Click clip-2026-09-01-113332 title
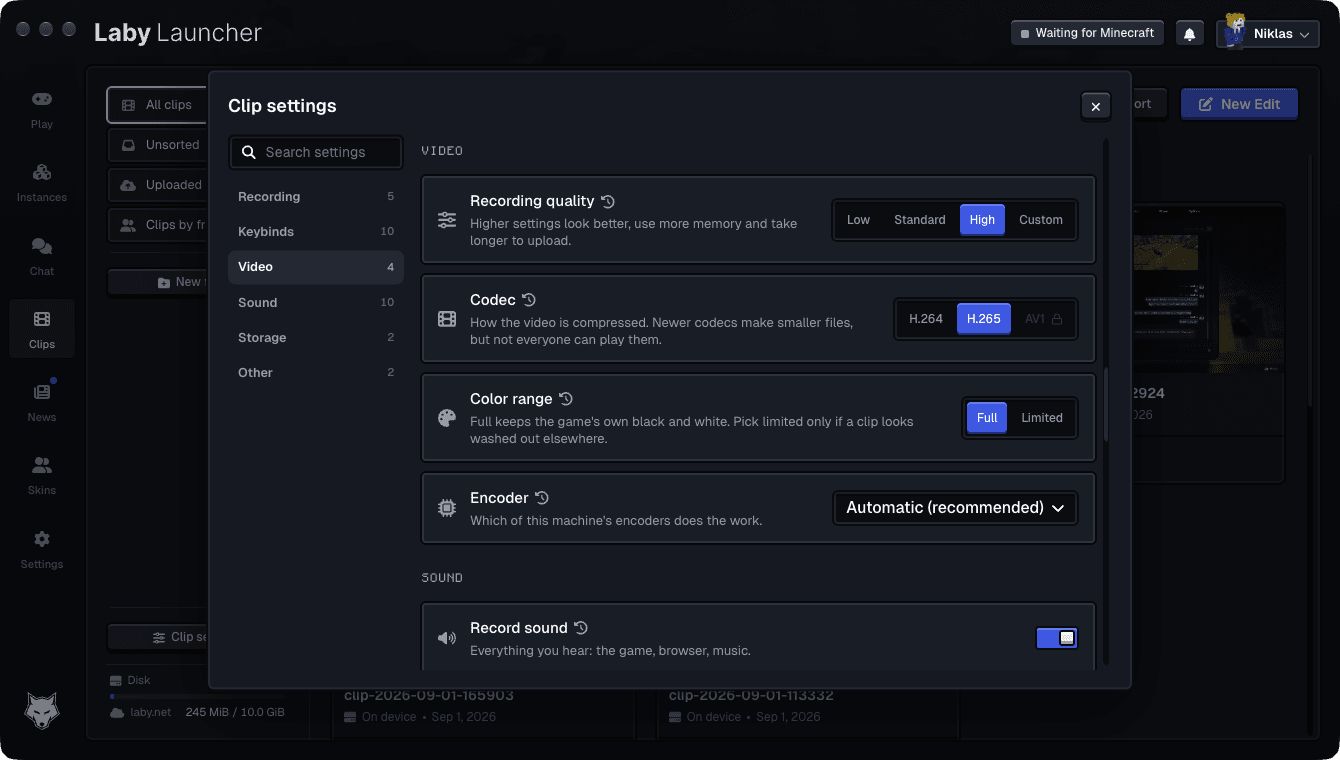 click(x=751, y=695)
